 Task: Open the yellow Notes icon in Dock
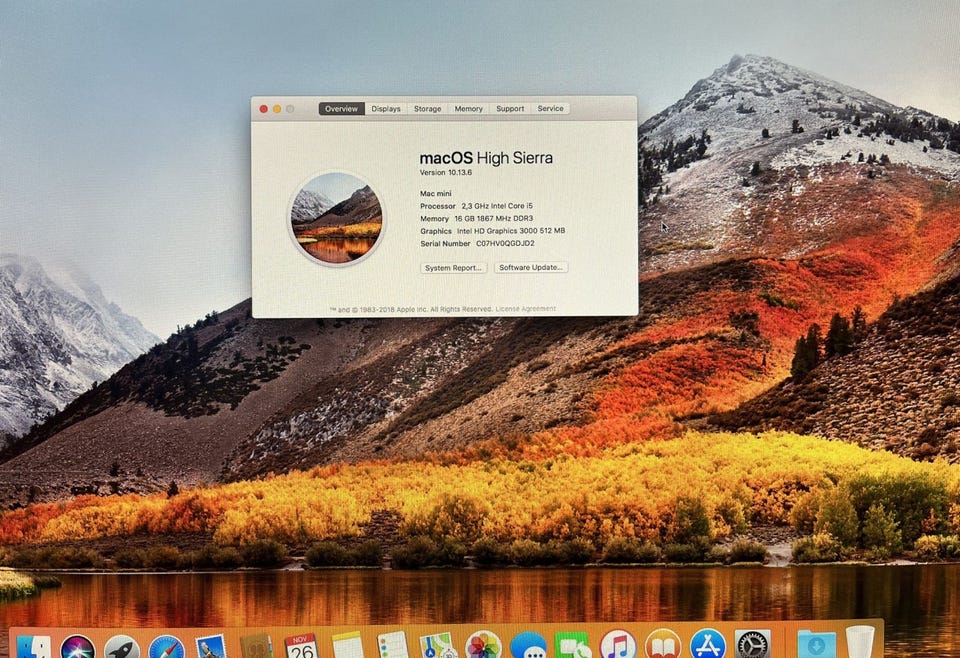click(347, 646)
